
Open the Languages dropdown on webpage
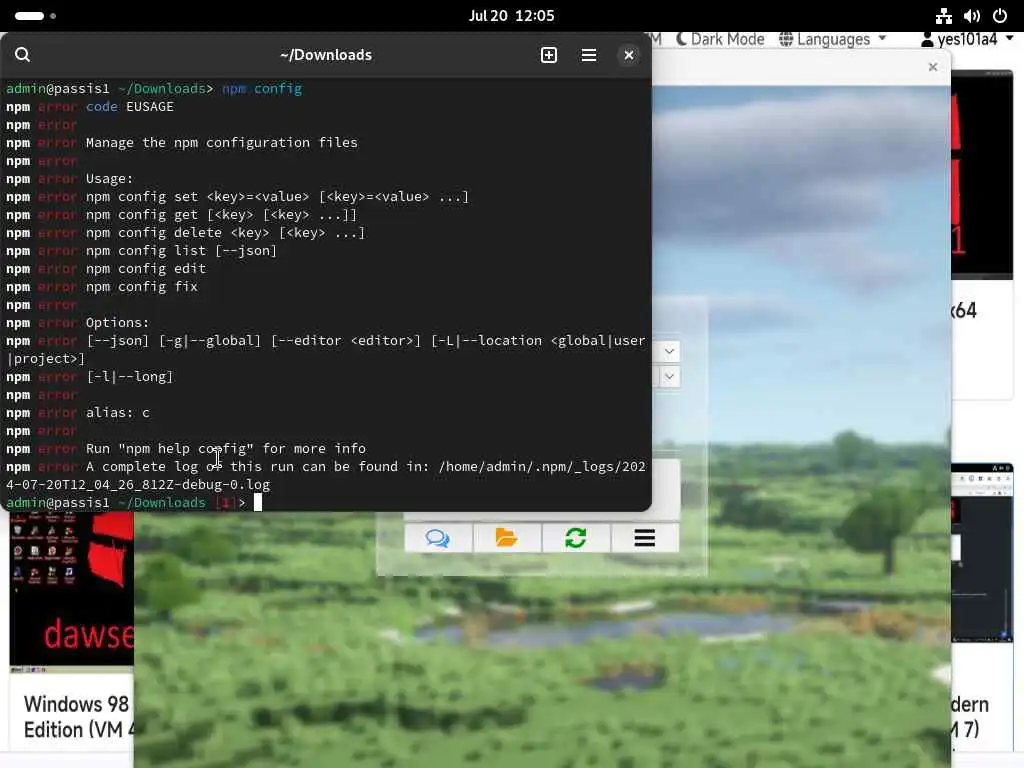tap(833, 39)
